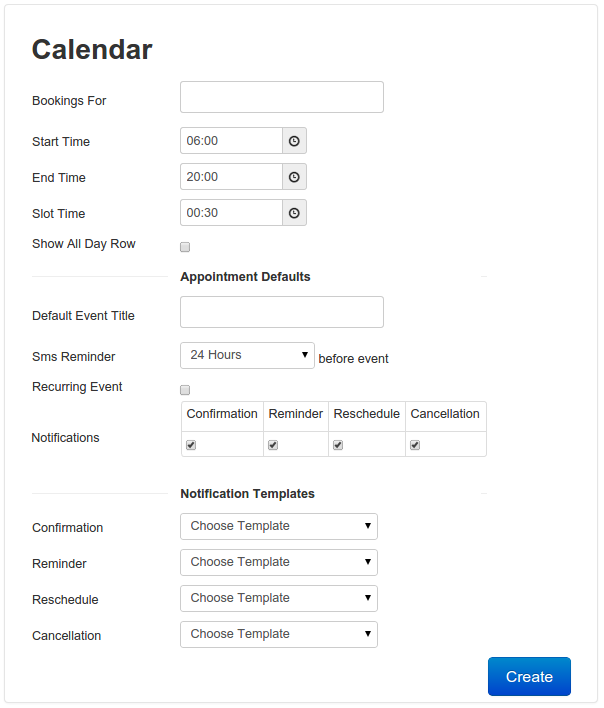Click the Bookings For label
The height and width of the screenshot is (708, 604).
[x=69, y=101]
